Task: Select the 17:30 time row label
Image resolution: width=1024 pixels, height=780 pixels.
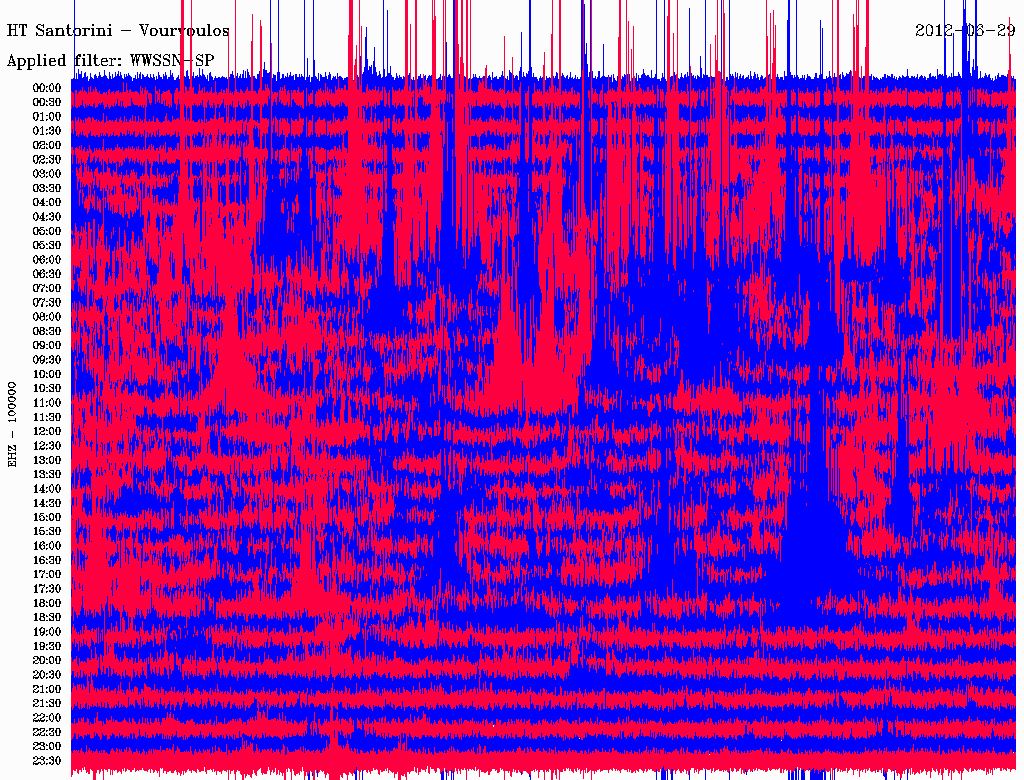Action: pos(47,589)
